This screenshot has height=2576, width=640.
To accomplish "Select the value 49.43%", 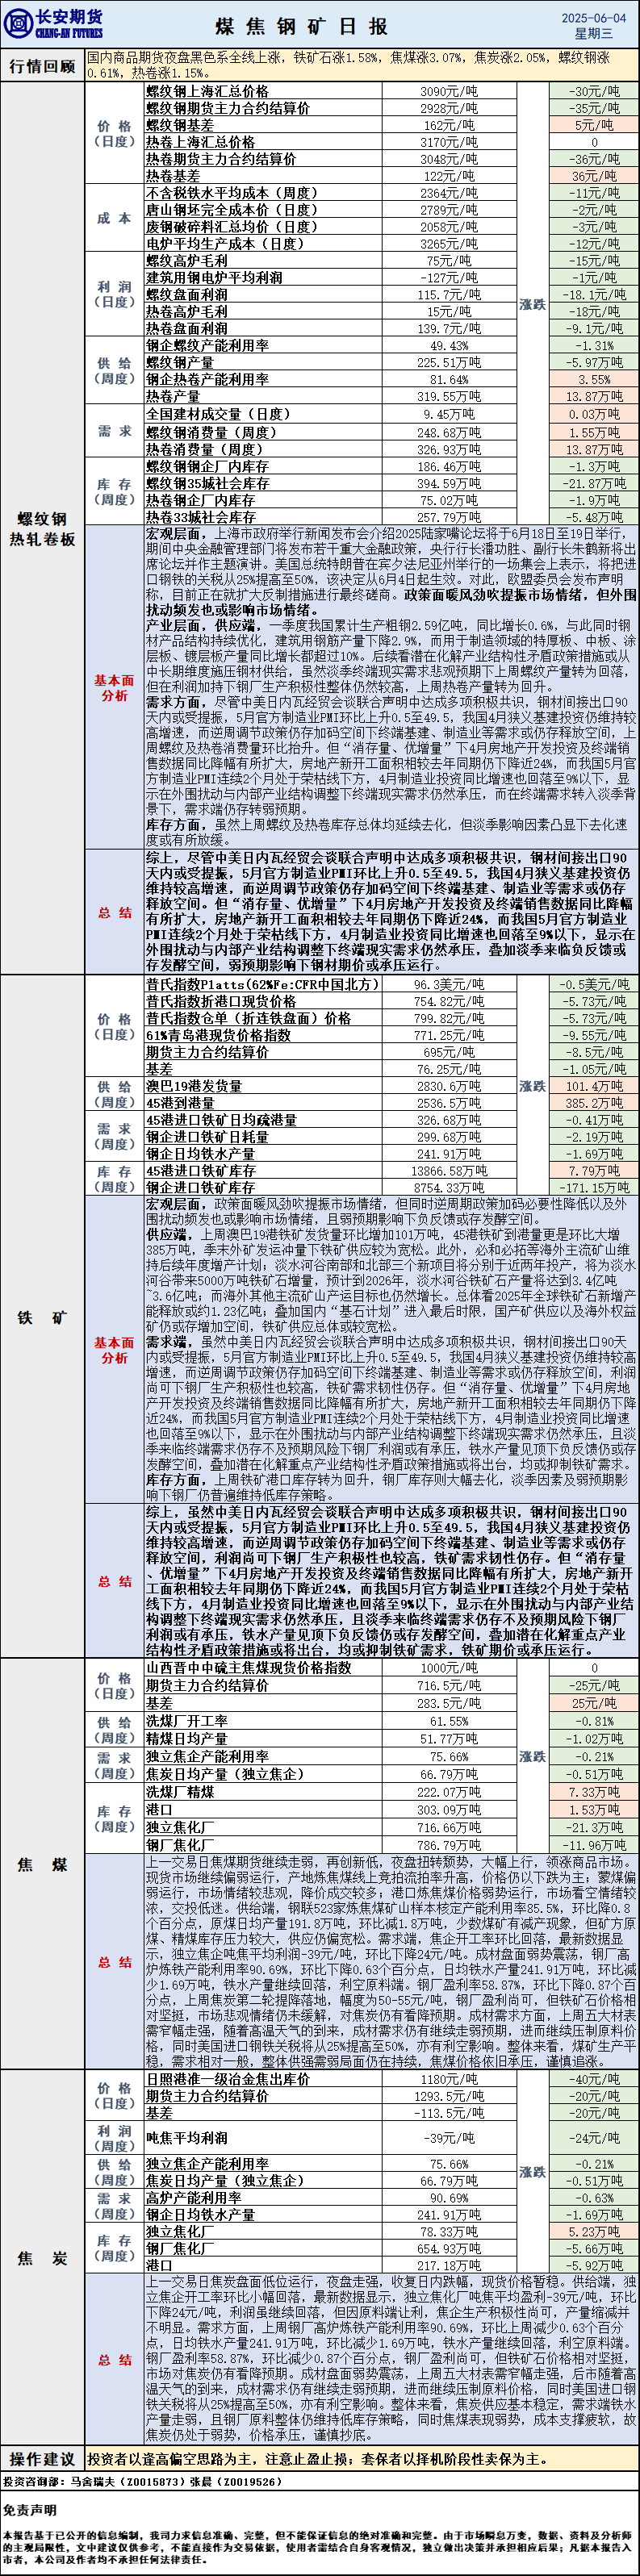I will pyautogui.click(x=449, y=346).
